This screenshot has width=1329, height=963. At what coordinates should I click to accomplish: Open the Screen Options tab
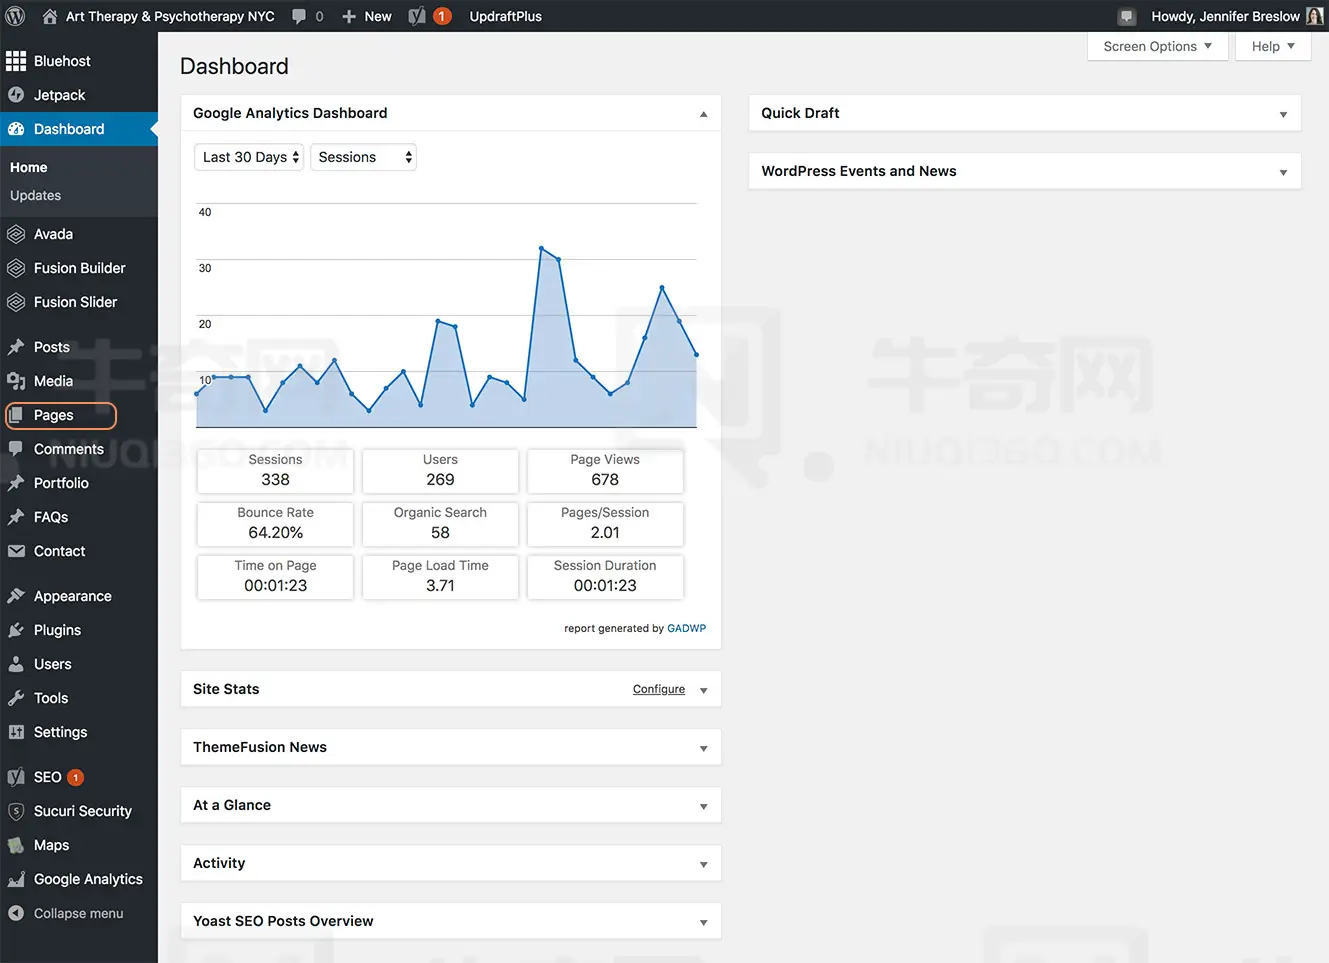(1157, 46)
